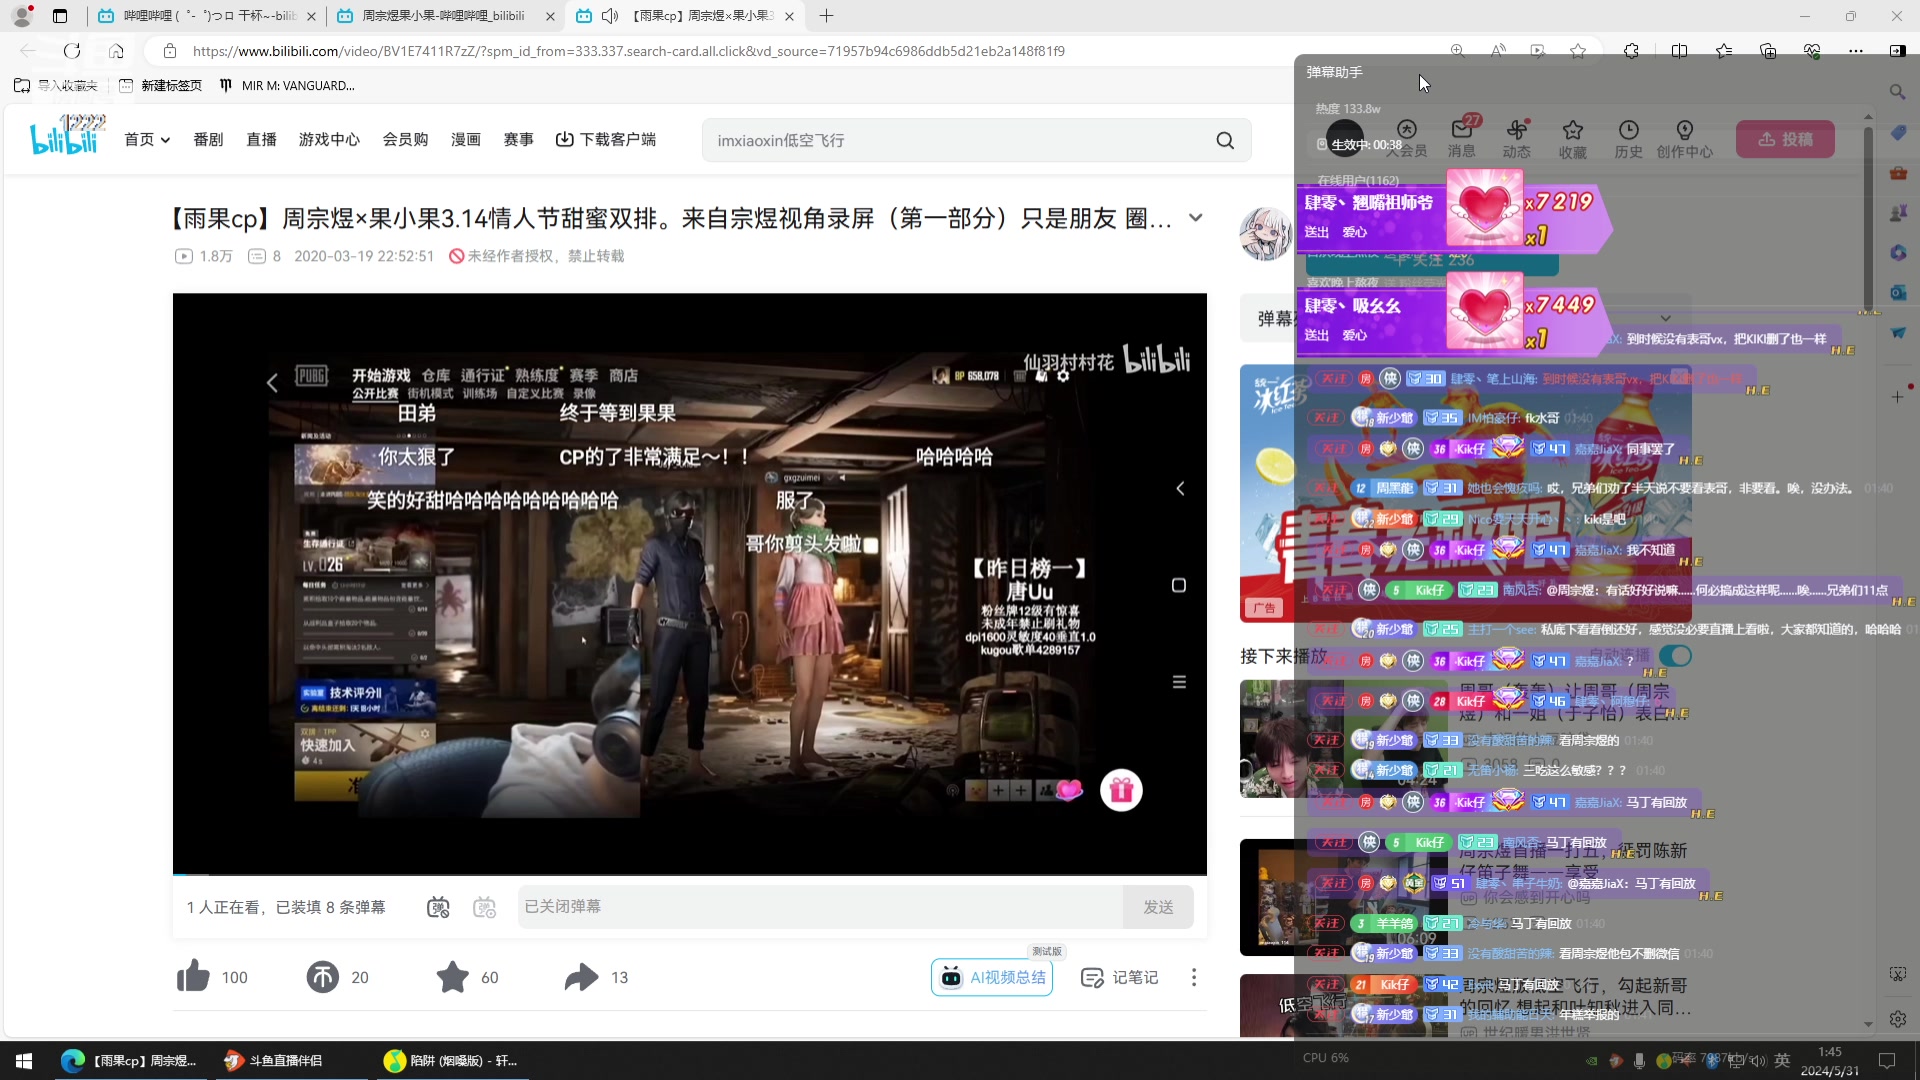The height and width of the screenshot is (1080, 1920).
Task: Add a sidebar app with plus icon
Action: click(1897, 397)
